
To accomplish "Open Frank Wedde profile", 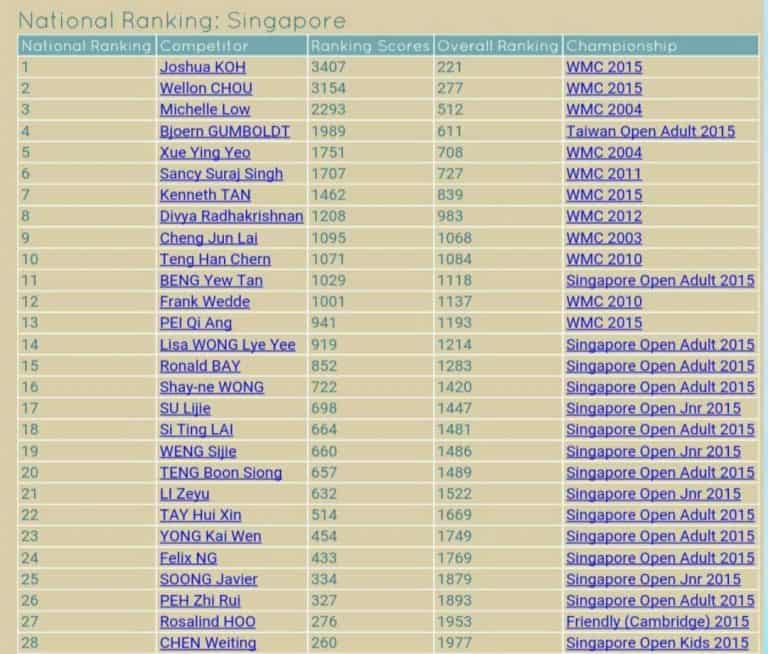I will (x=205, y=302).
